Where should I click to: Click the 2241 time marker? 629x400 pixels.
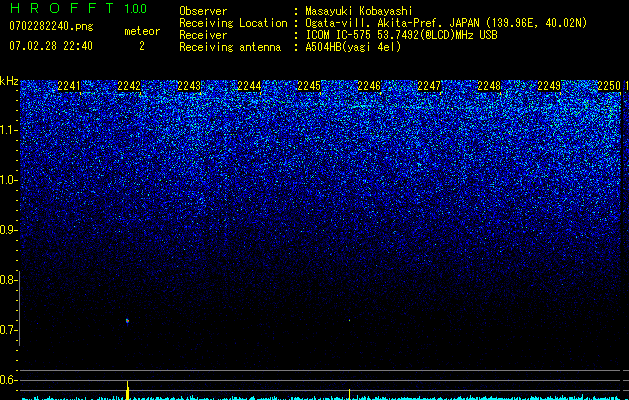69,86
